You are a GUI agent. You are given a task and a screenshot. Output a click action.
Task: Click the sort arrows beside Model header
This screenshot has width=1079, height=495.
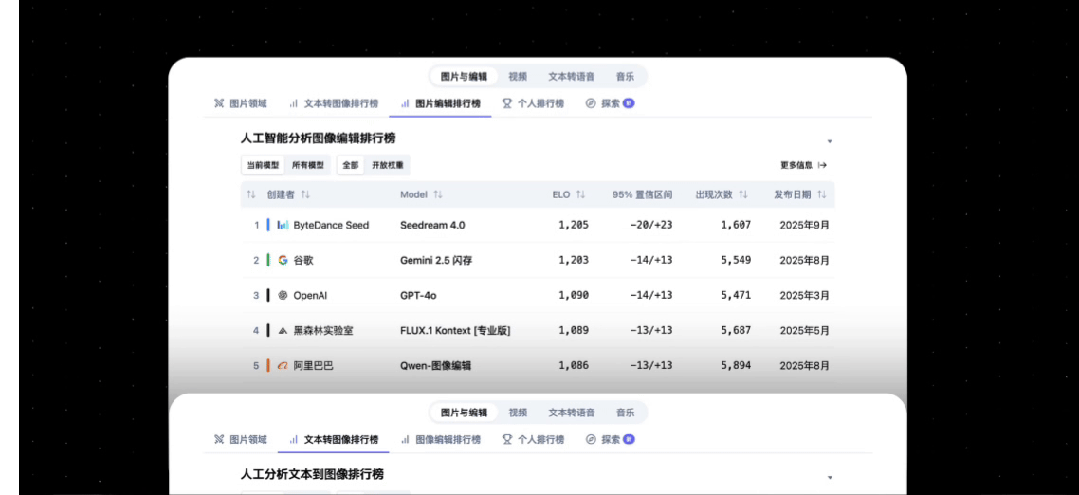coord(438,194)
